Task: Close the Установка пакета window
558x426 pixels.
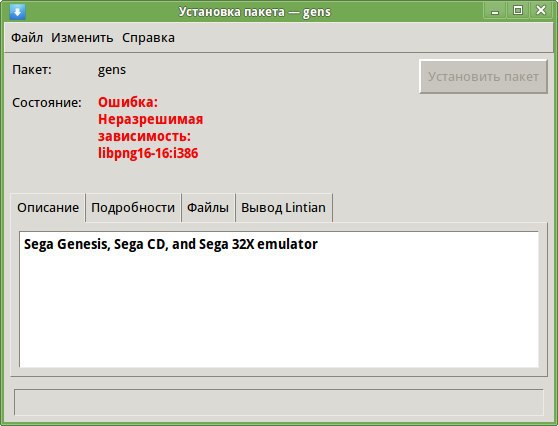Action: (541, 11)
